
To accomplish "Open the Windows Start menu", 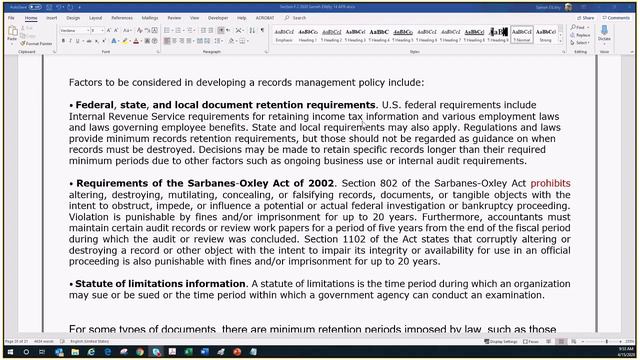I will coord(10,351).
